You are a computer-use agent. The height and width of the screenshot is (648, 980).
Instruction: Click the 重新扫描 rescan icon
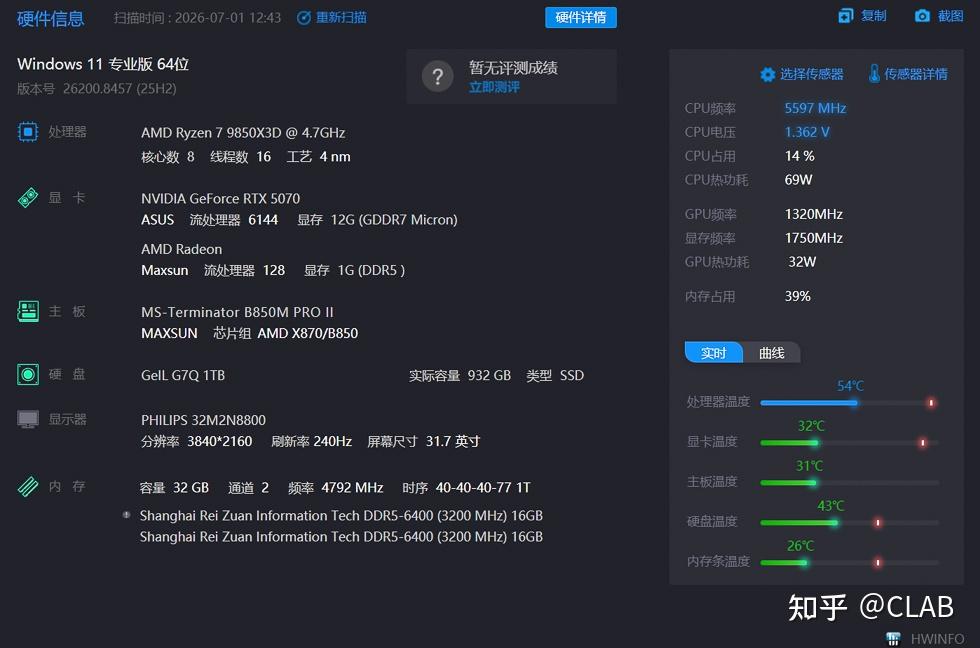[x=304, y=18]
